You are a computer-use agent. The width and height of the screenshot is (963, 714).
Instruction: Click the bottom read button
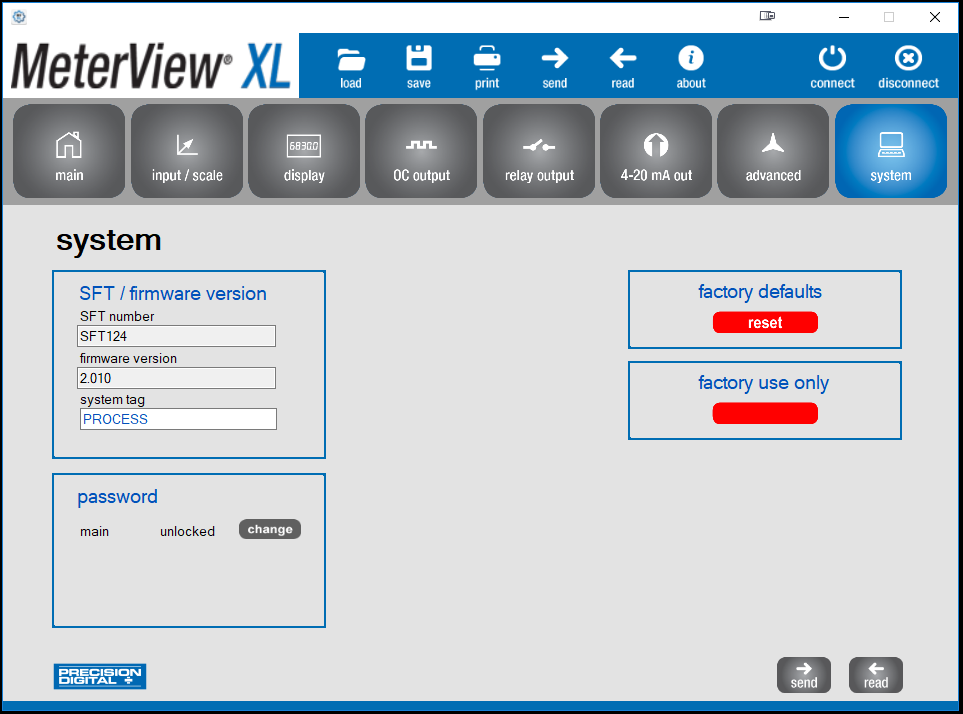(876, 675)
